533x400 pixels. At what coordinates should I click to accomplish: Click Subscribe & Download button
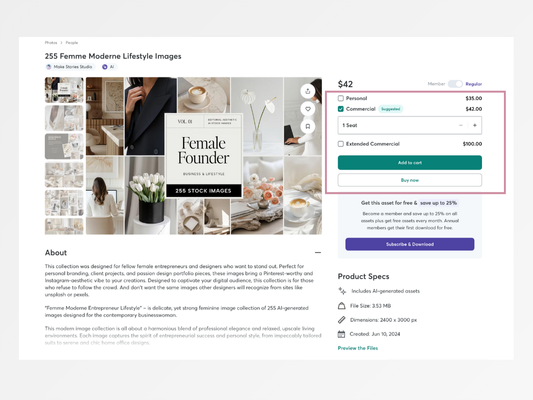click(410, 244)
